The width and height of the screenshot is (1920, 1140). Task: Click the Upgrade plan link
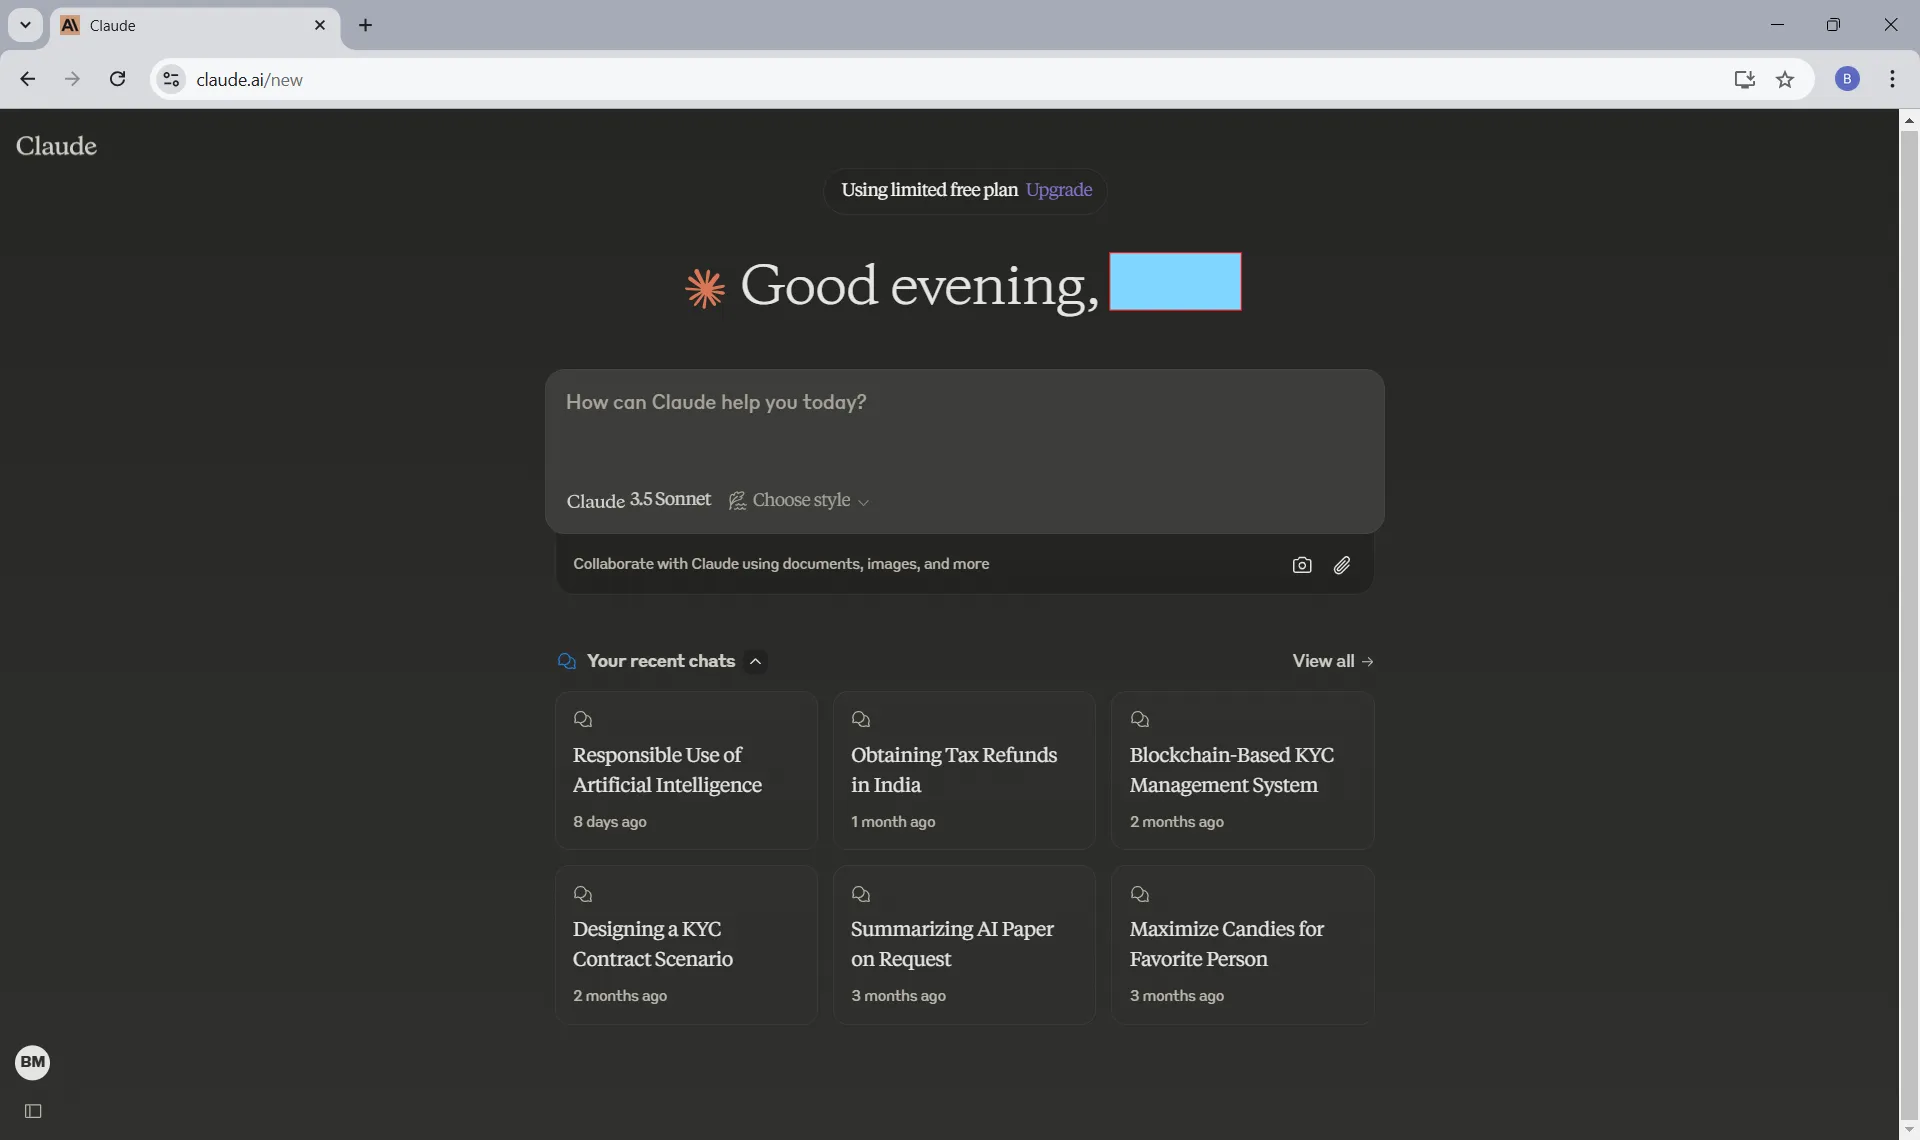pyautogui.click(x=1059, y=190)
